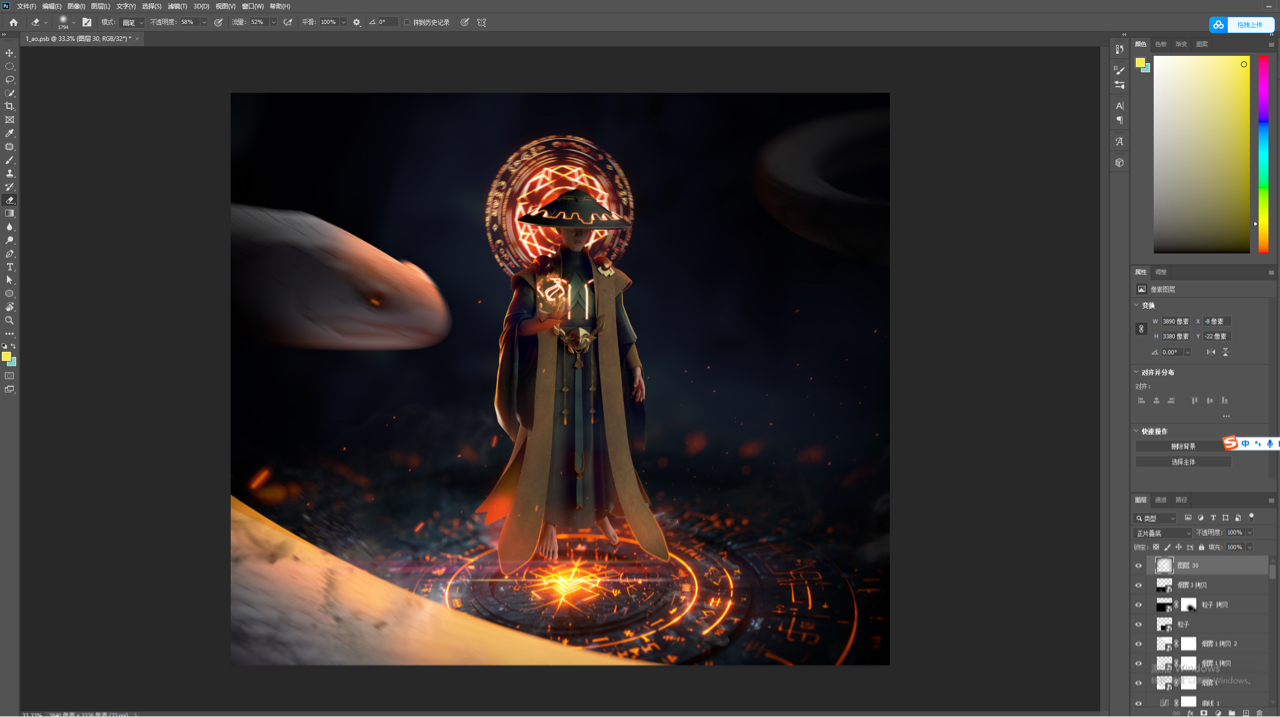Screen dimensions: 1280x717
Task: Open smoothing options gear icon
Action: coord(356,22)
